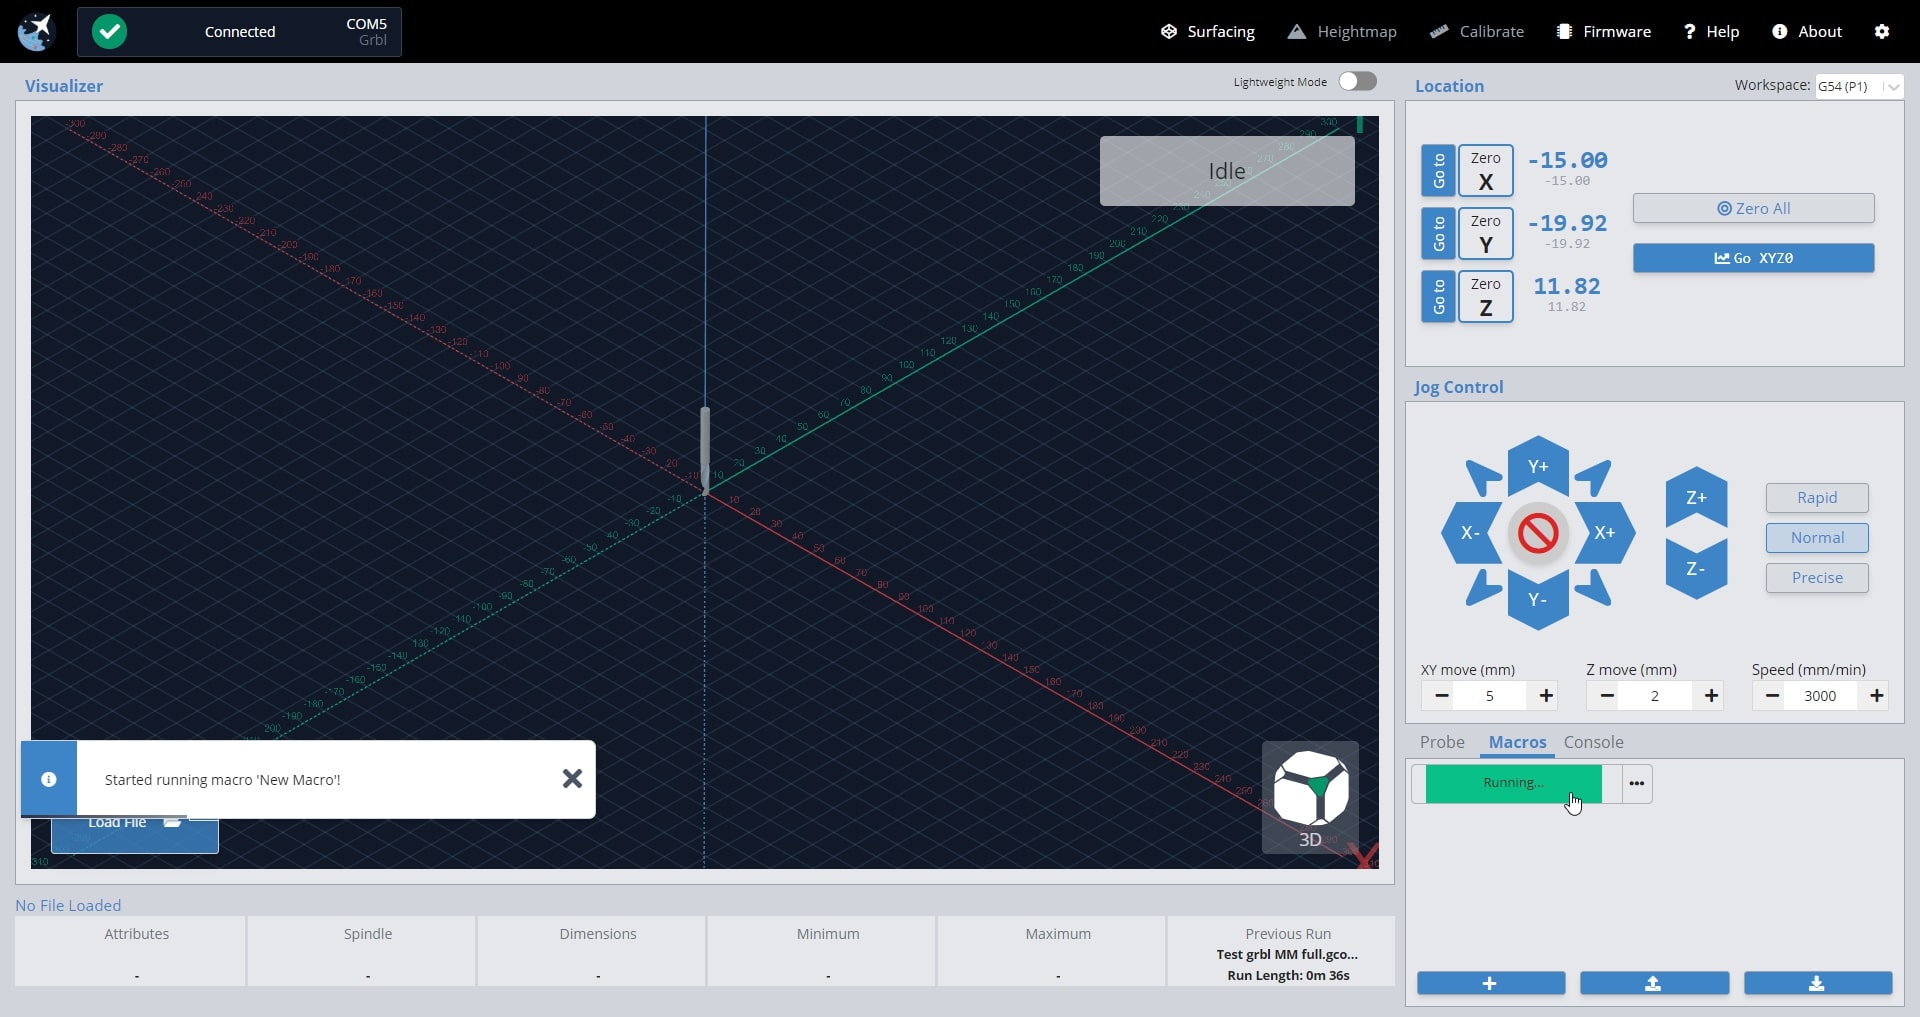Click Go to X button
The height and width of the screenshot is (1017, 1920).
click(x=1438, y=170)
